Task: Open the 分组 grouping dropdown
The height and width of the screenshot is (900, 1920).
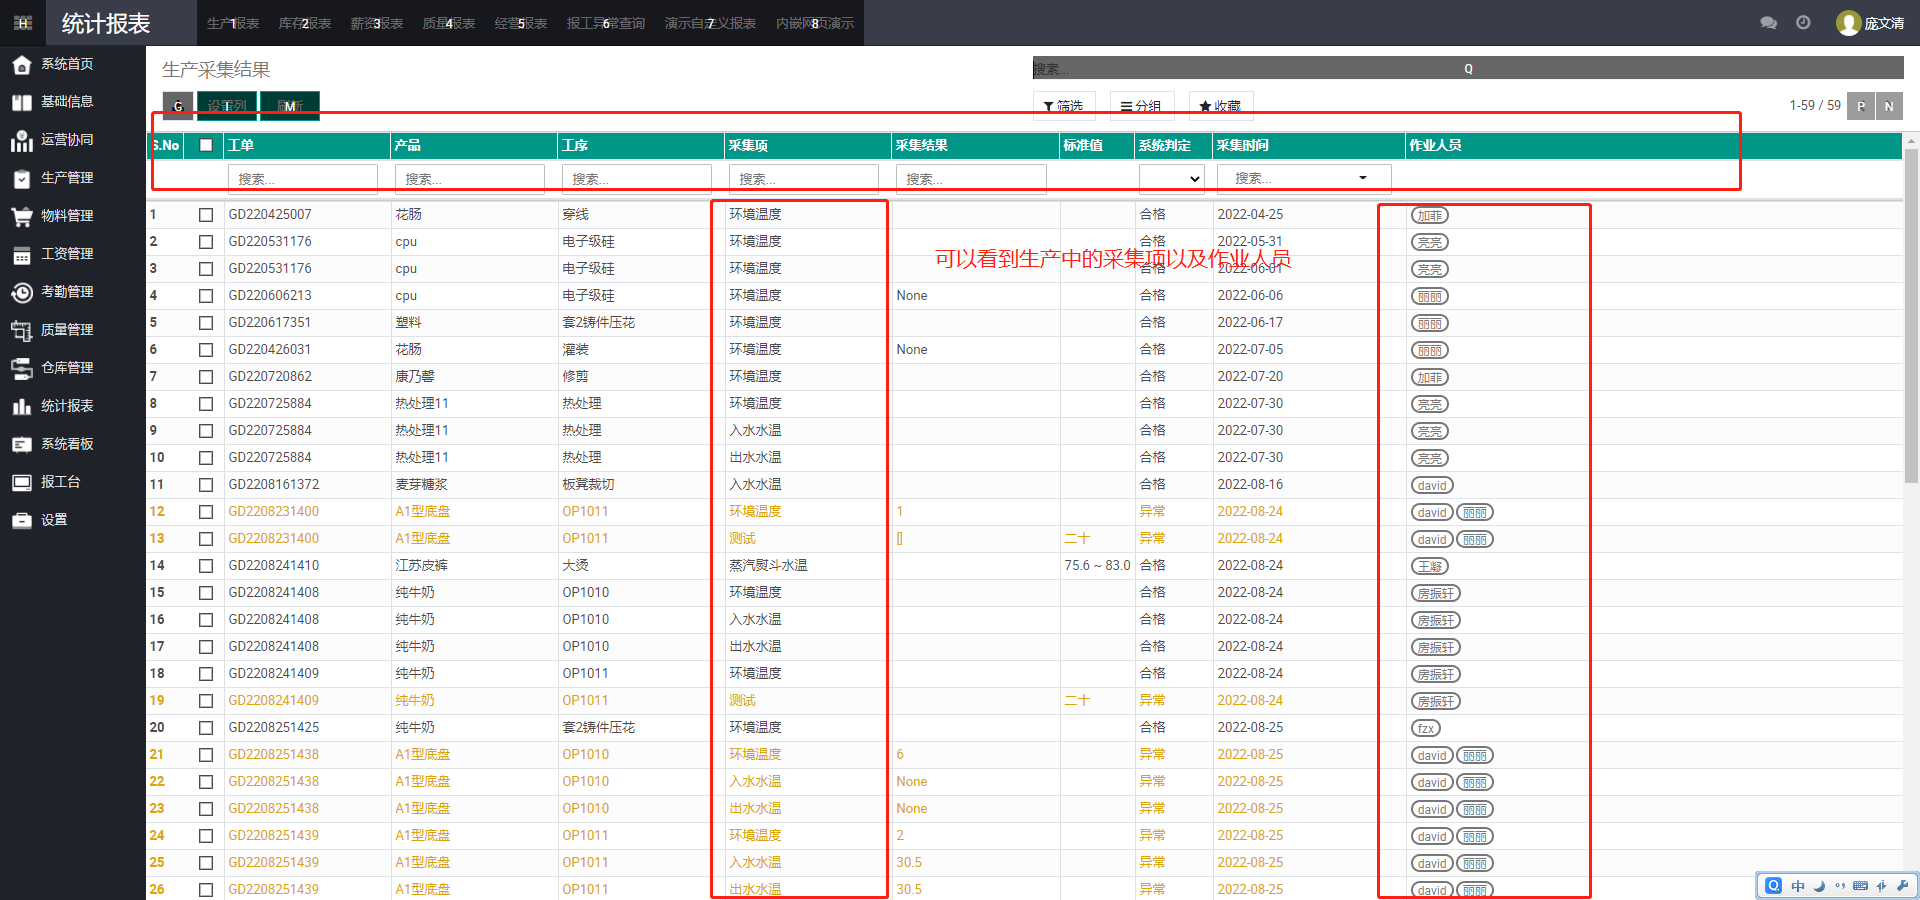Action: click(1141, 106)
